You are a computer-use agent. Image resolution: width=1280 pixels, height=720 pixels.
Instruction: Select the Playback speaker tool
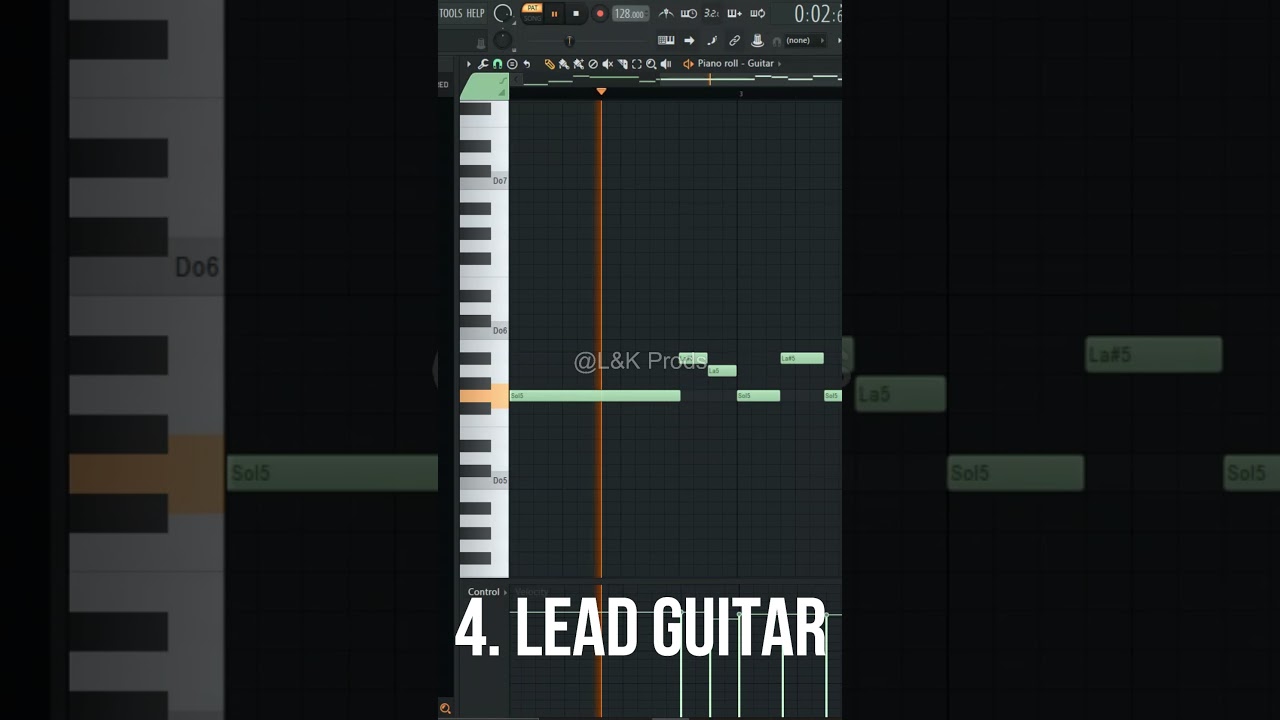665,64
